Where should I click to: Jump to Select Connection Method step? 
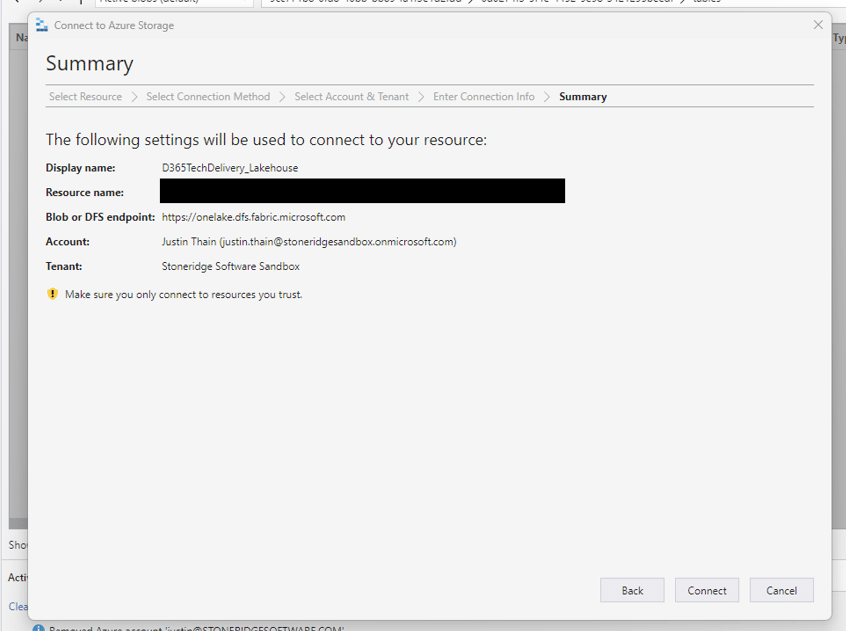tap(208, 97)
